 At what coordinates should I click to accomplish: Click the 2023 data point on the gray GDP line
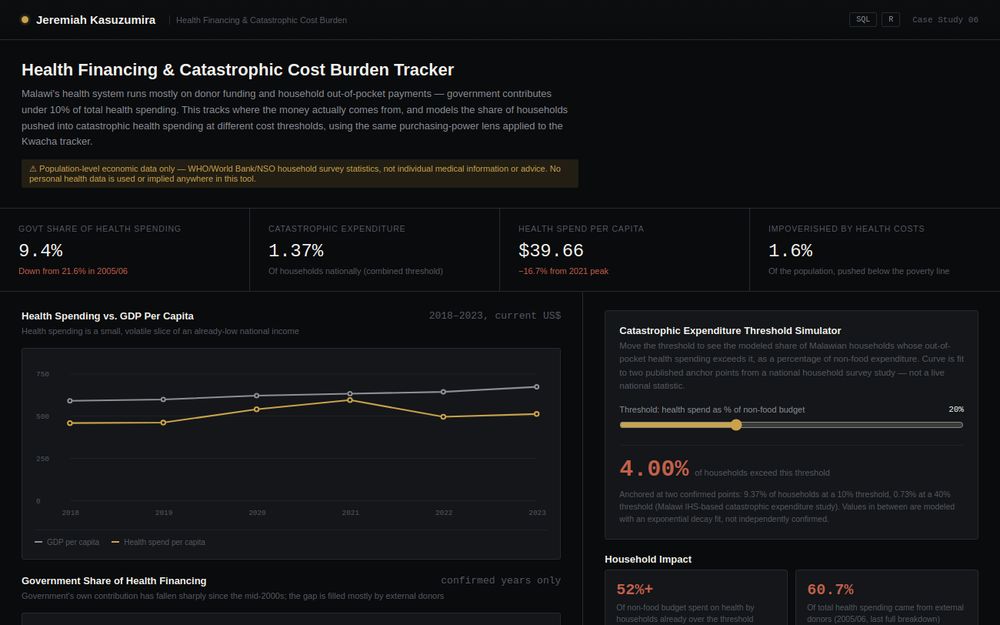pos(536,386)
